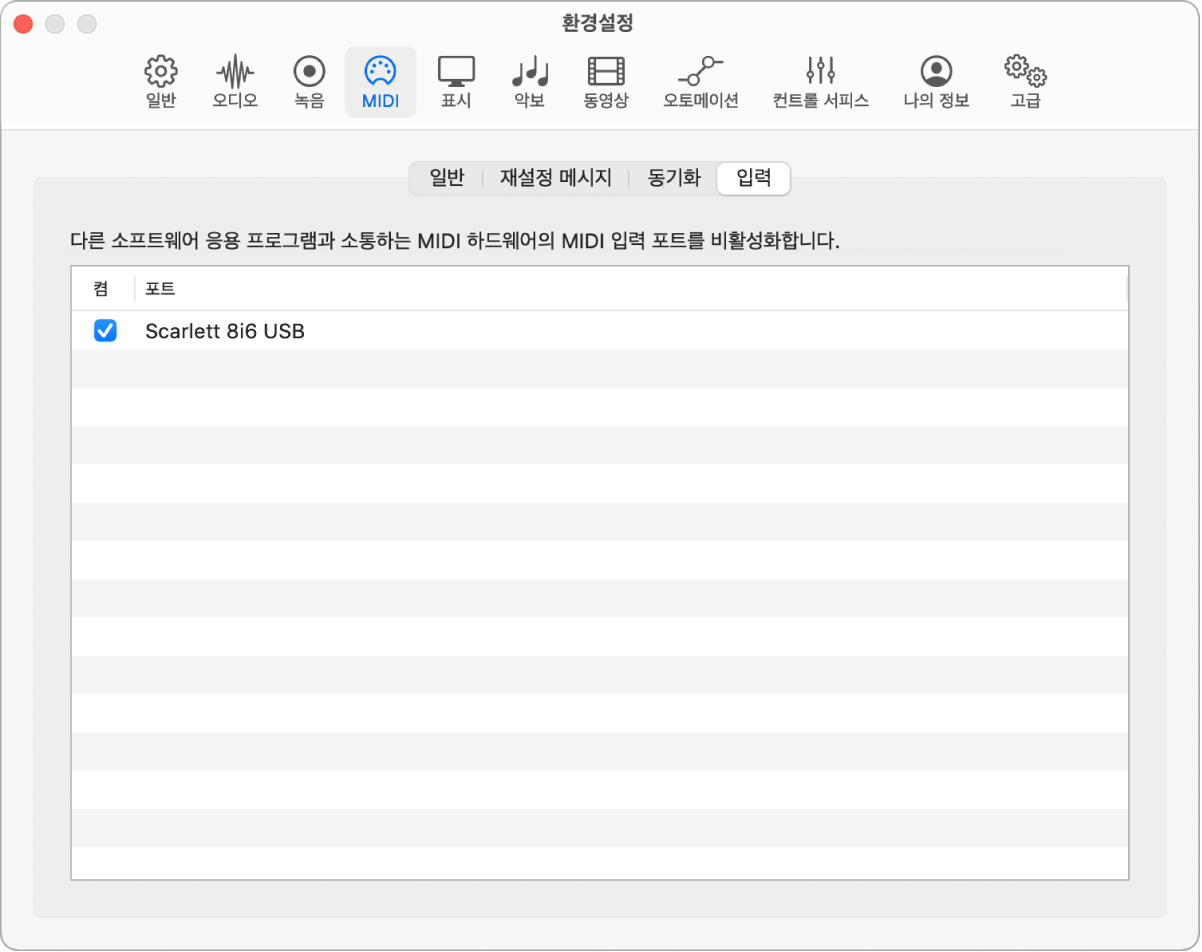Open the 오디오 waveform preferences
This screenshot has width=1202, height=952.
(x=235, y=82)
